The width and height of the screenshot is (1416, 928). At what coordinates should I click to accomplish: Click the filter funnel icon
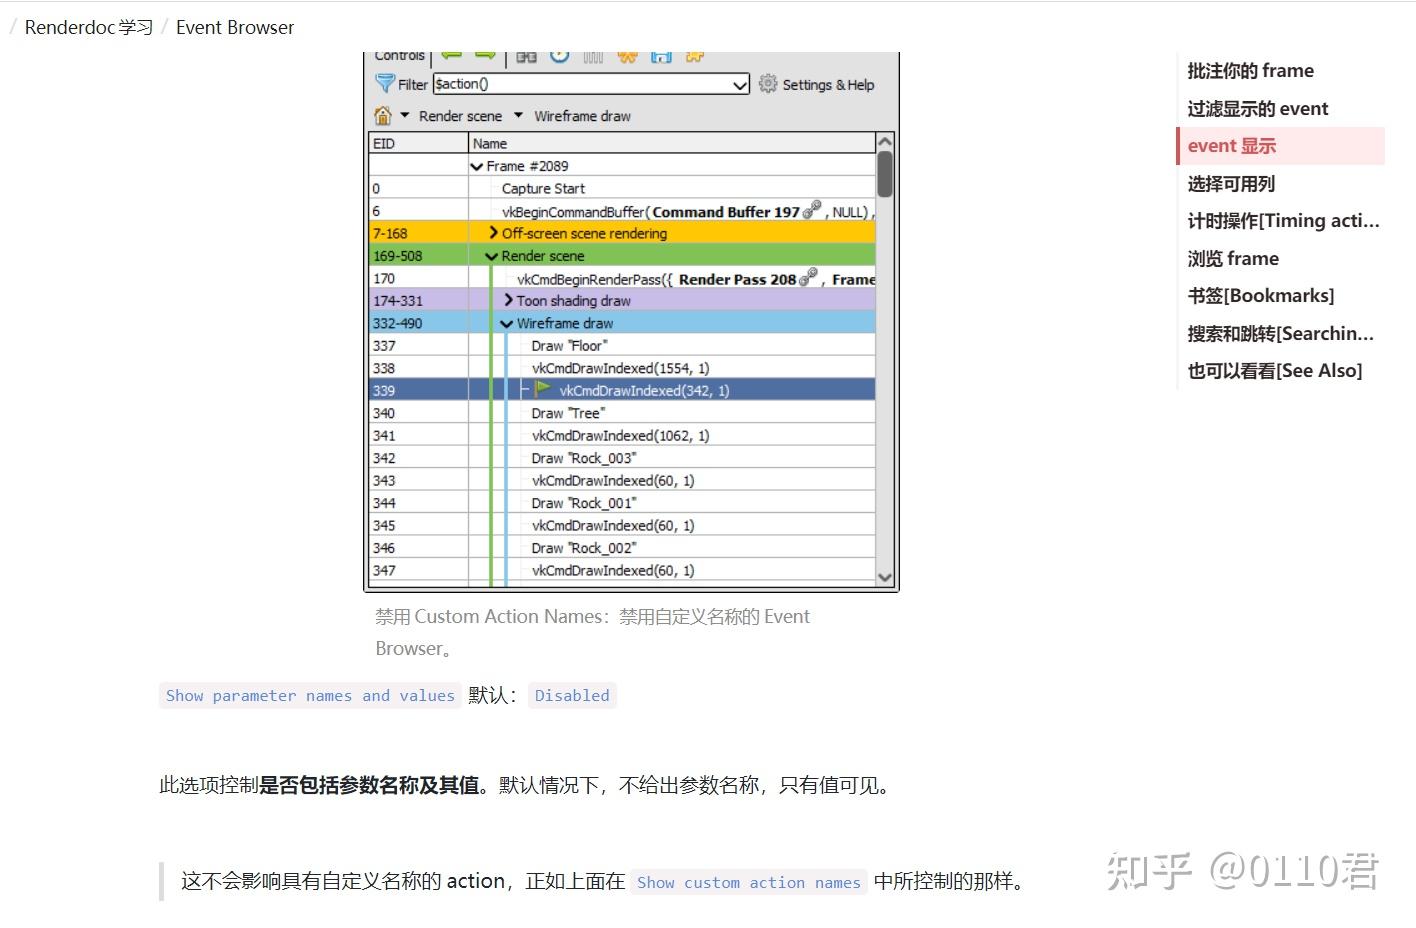tap(386, 83)
